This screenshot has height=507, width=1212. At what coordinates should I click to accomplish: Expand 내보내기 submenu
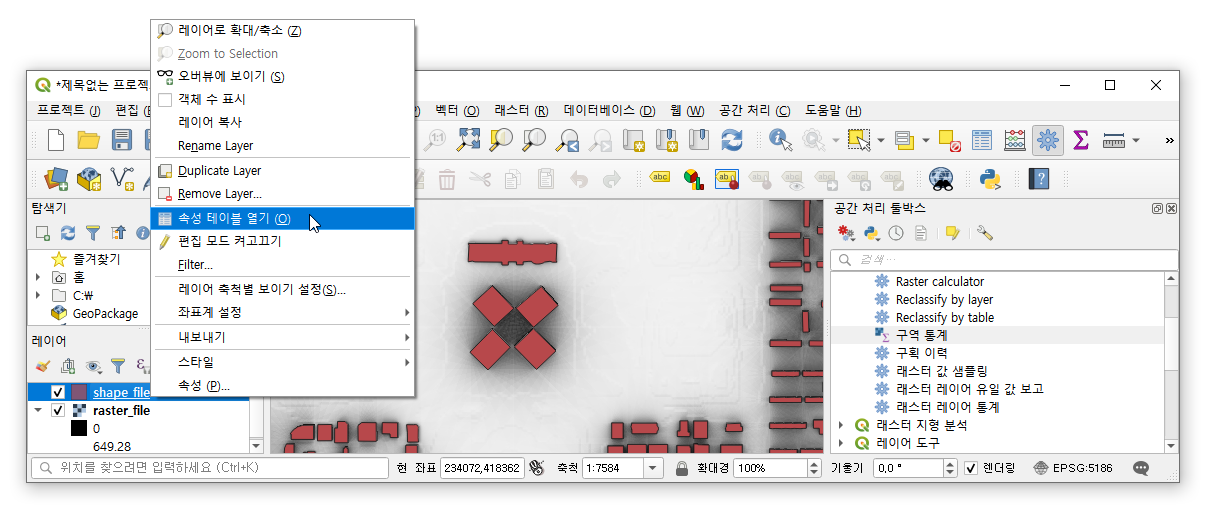(x=282, y=338)
